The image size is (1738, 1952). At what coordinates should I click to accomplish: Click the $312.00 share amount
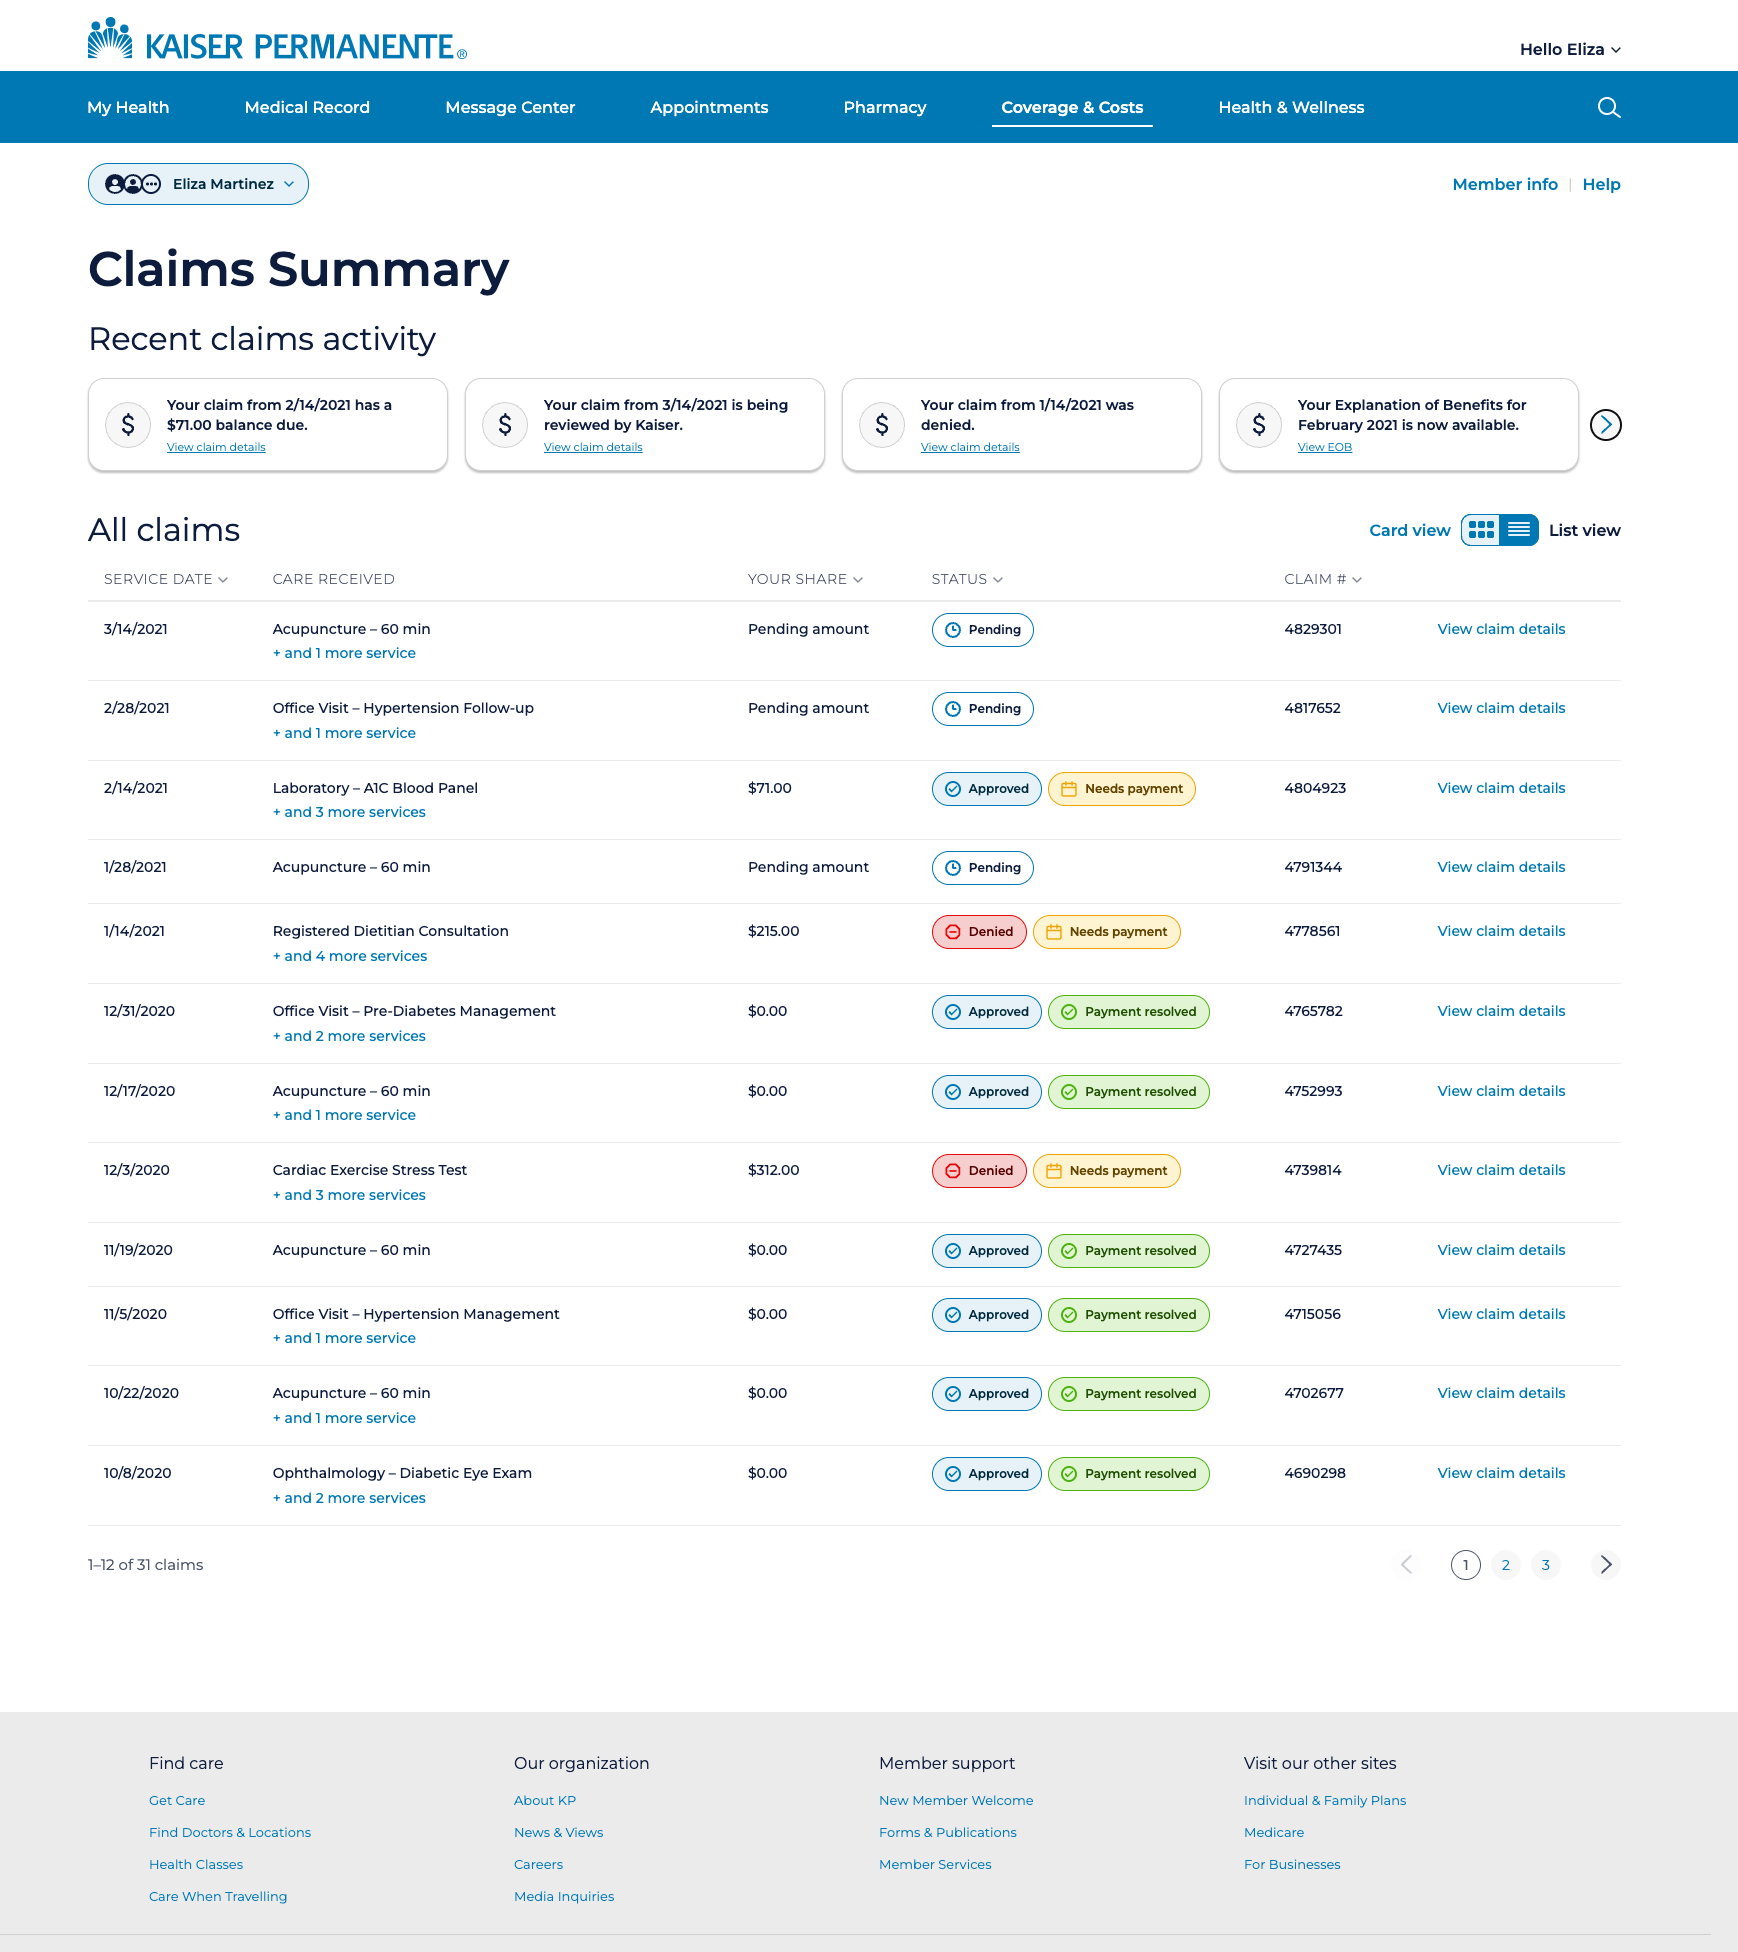(x=773, y=1170)
